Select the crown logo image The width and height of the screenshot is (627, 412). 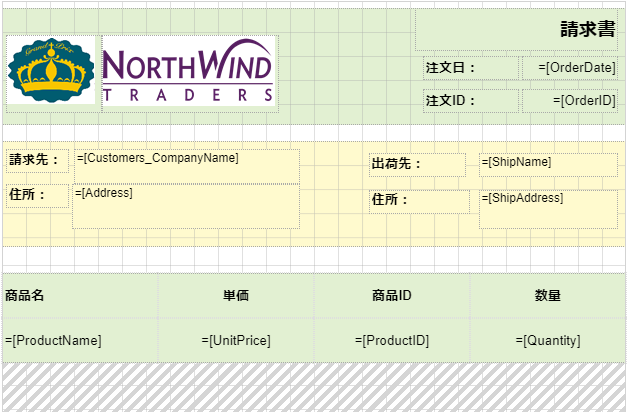[x=50, y=70]
